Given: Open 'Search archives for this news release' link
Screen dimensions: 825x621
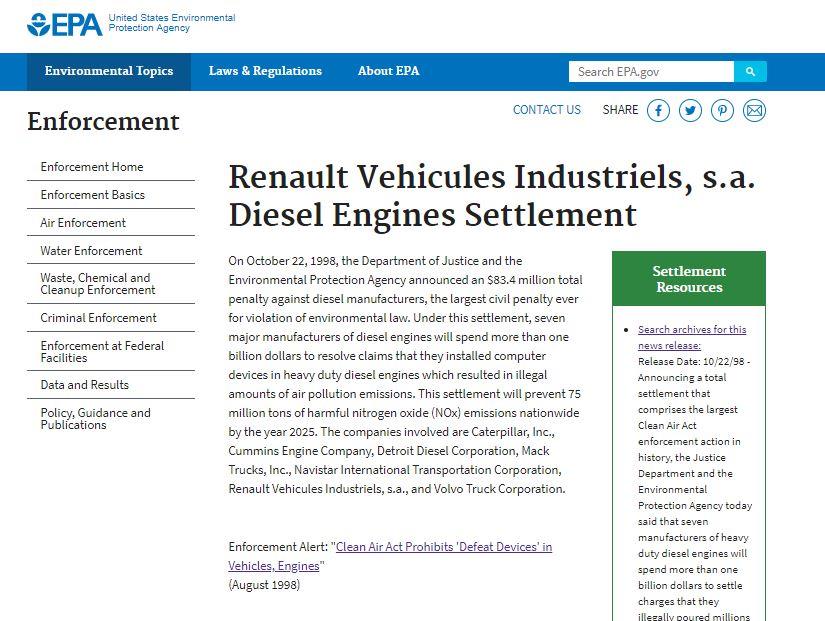Looking at the screenshot, I should click(692, 337).
